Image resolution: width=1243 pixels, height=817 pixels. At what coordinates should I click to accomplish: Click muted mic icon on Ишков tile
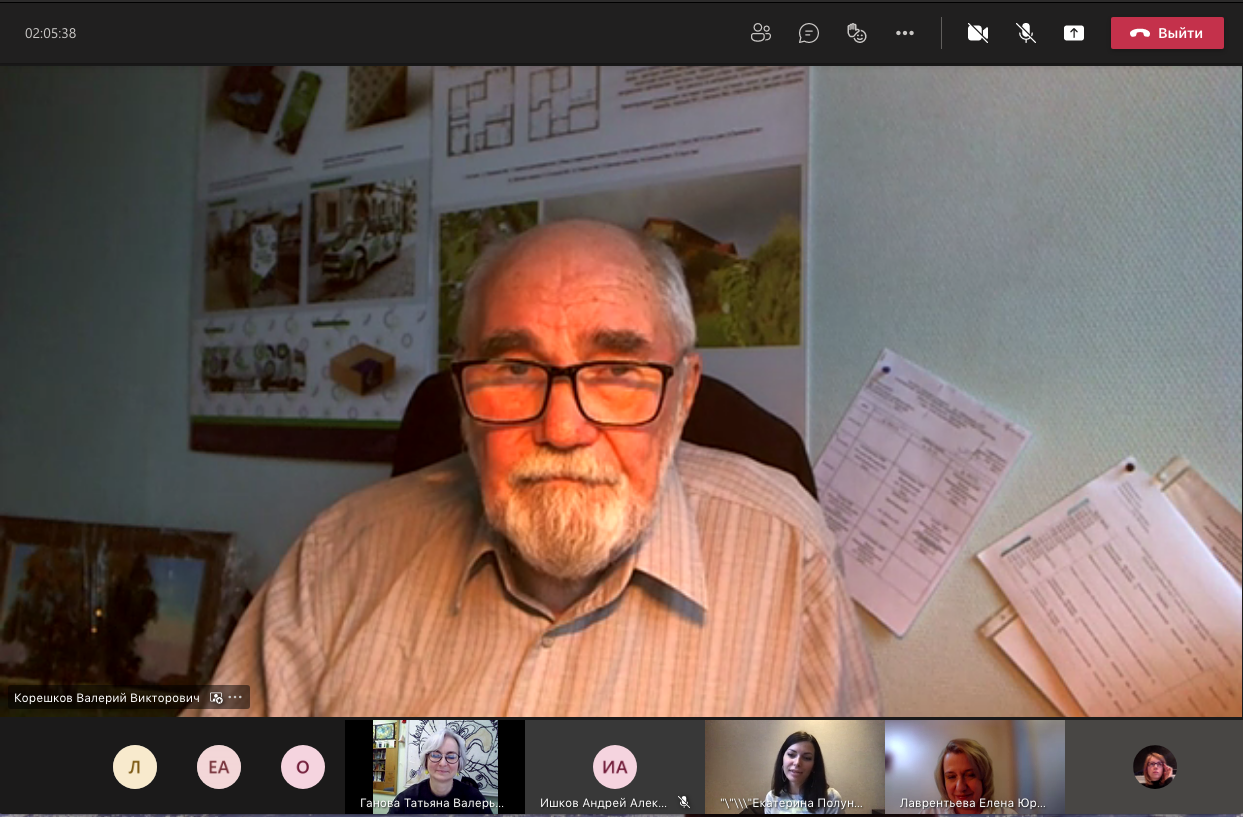[684, 802]
